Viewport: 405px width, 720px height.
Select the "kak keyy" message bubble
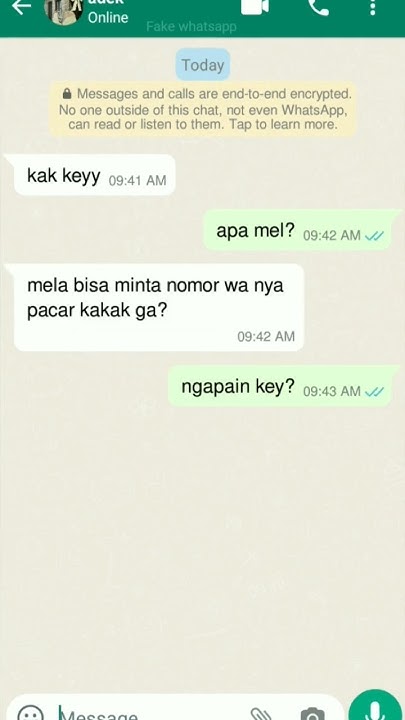coord(94,175)
